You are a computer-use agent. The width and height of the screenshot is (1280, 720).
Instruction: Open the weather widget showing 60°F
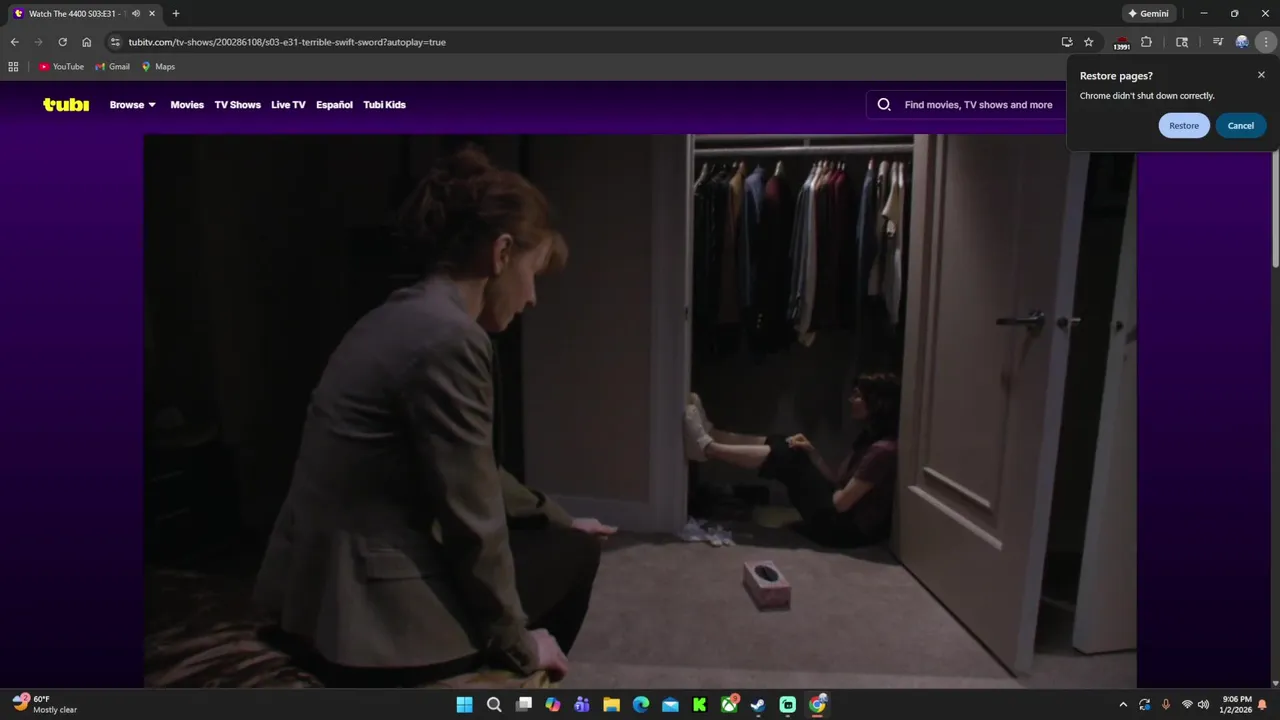[45, 704]
